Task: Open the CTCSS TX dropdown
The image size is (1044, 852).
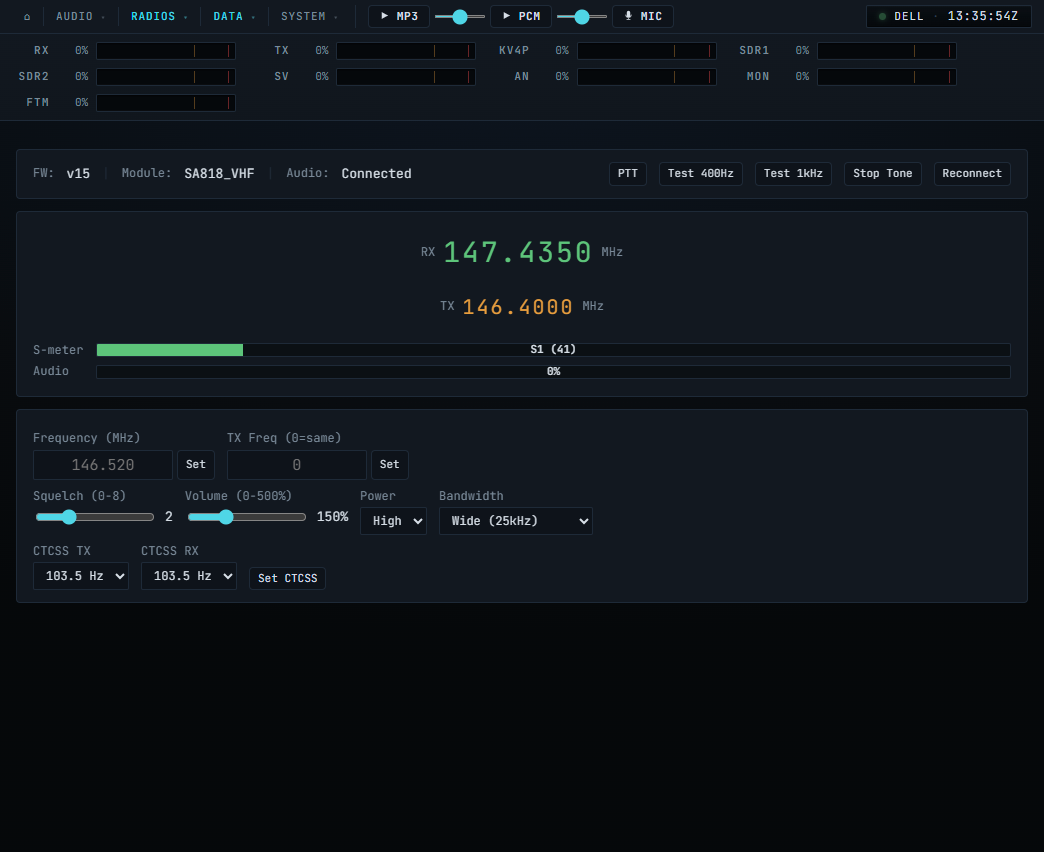Action: tap(81, 576)
